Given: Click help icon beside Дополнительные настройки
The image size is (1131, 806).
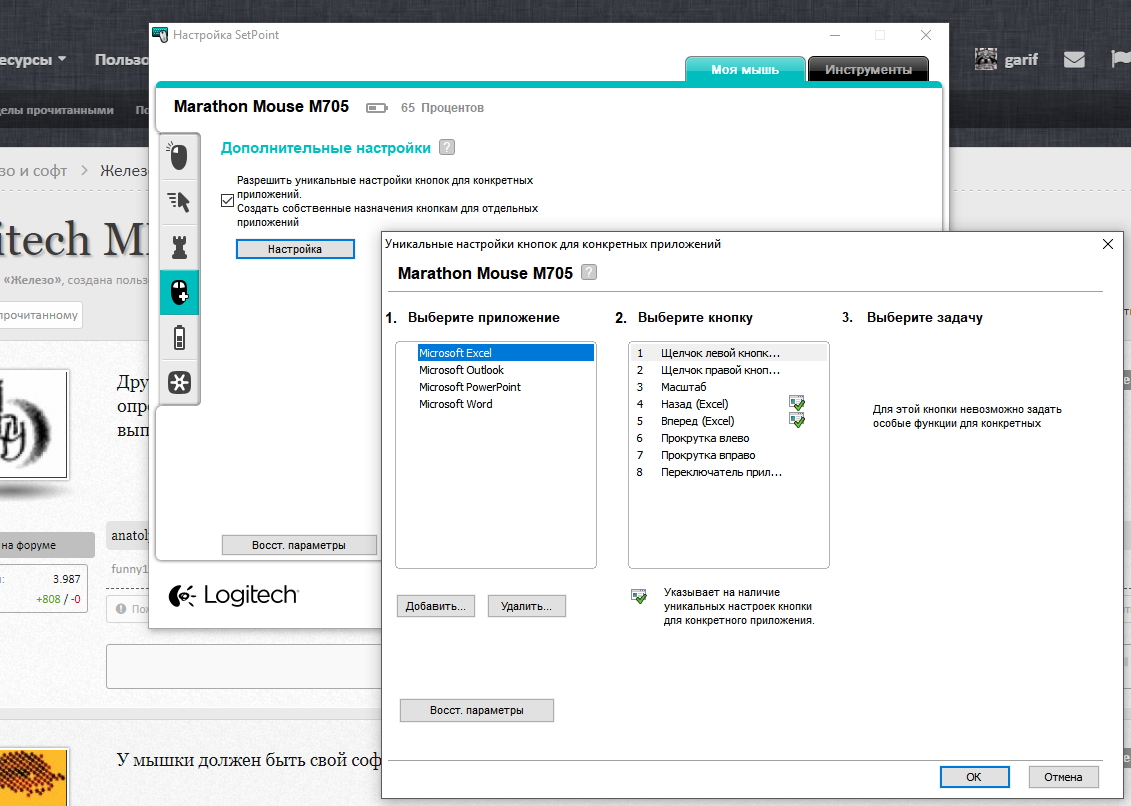Looking at the screenshot, I should 447,147.
